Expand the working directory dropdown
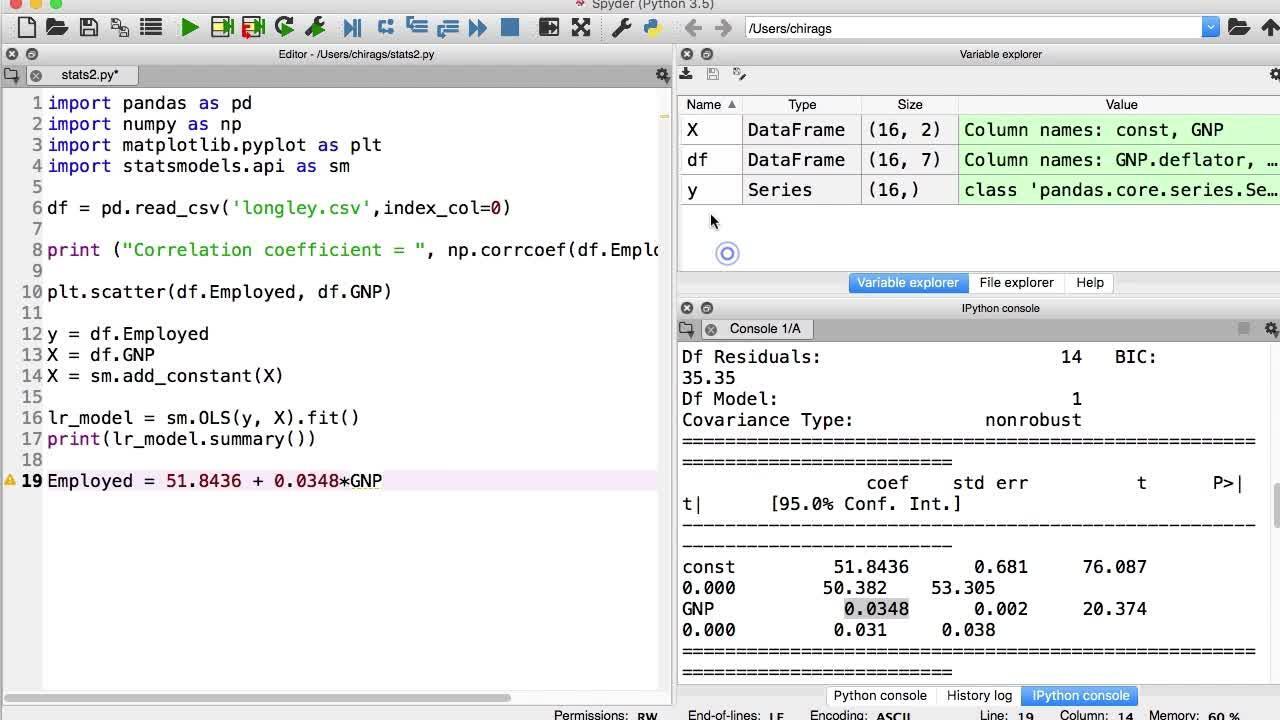Image resolution: width=1280 pixels, height=720 pixels. [x=1210, y=28]
